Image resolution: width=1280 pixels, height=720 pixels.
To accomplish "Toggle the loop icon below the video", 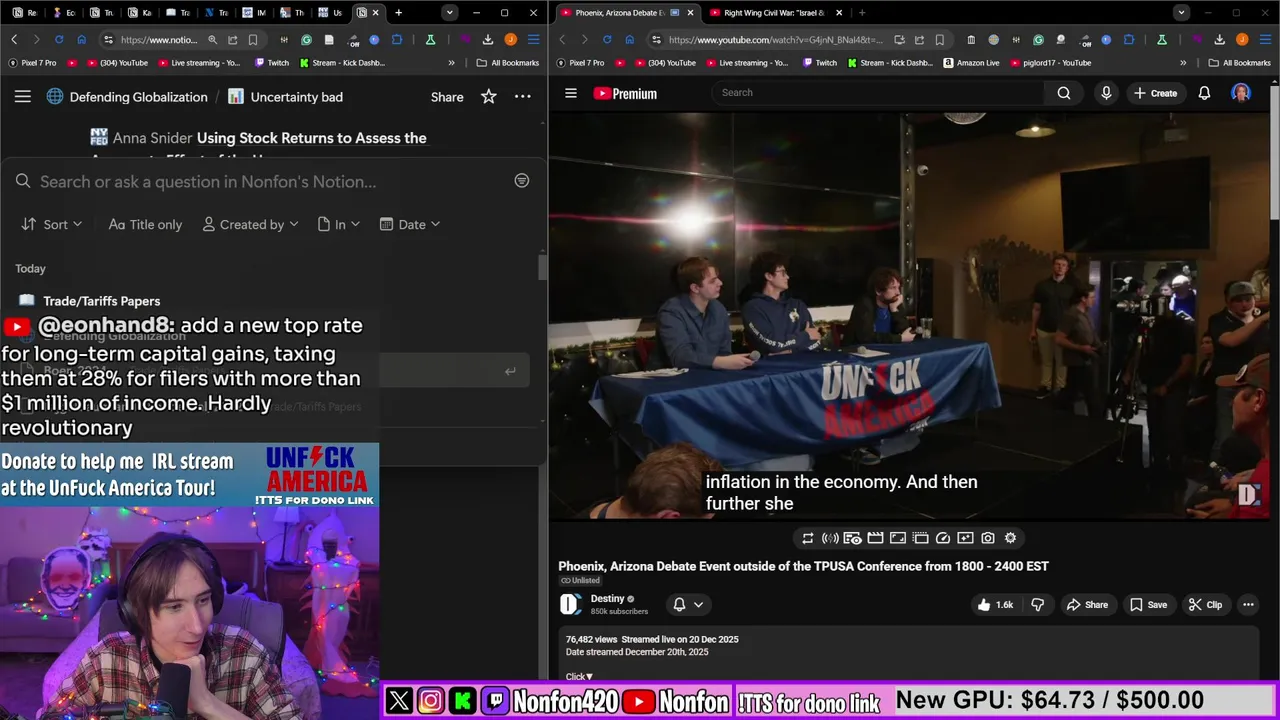I will 807,538.
